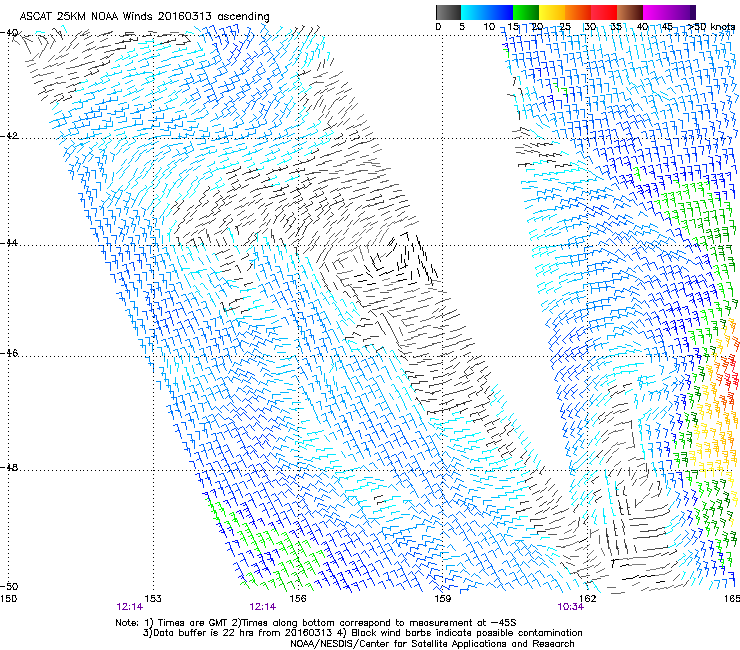Click the '-46' latitude label
Image resolution: width=740 pixels, height=650 pixels.
point(10,353)
